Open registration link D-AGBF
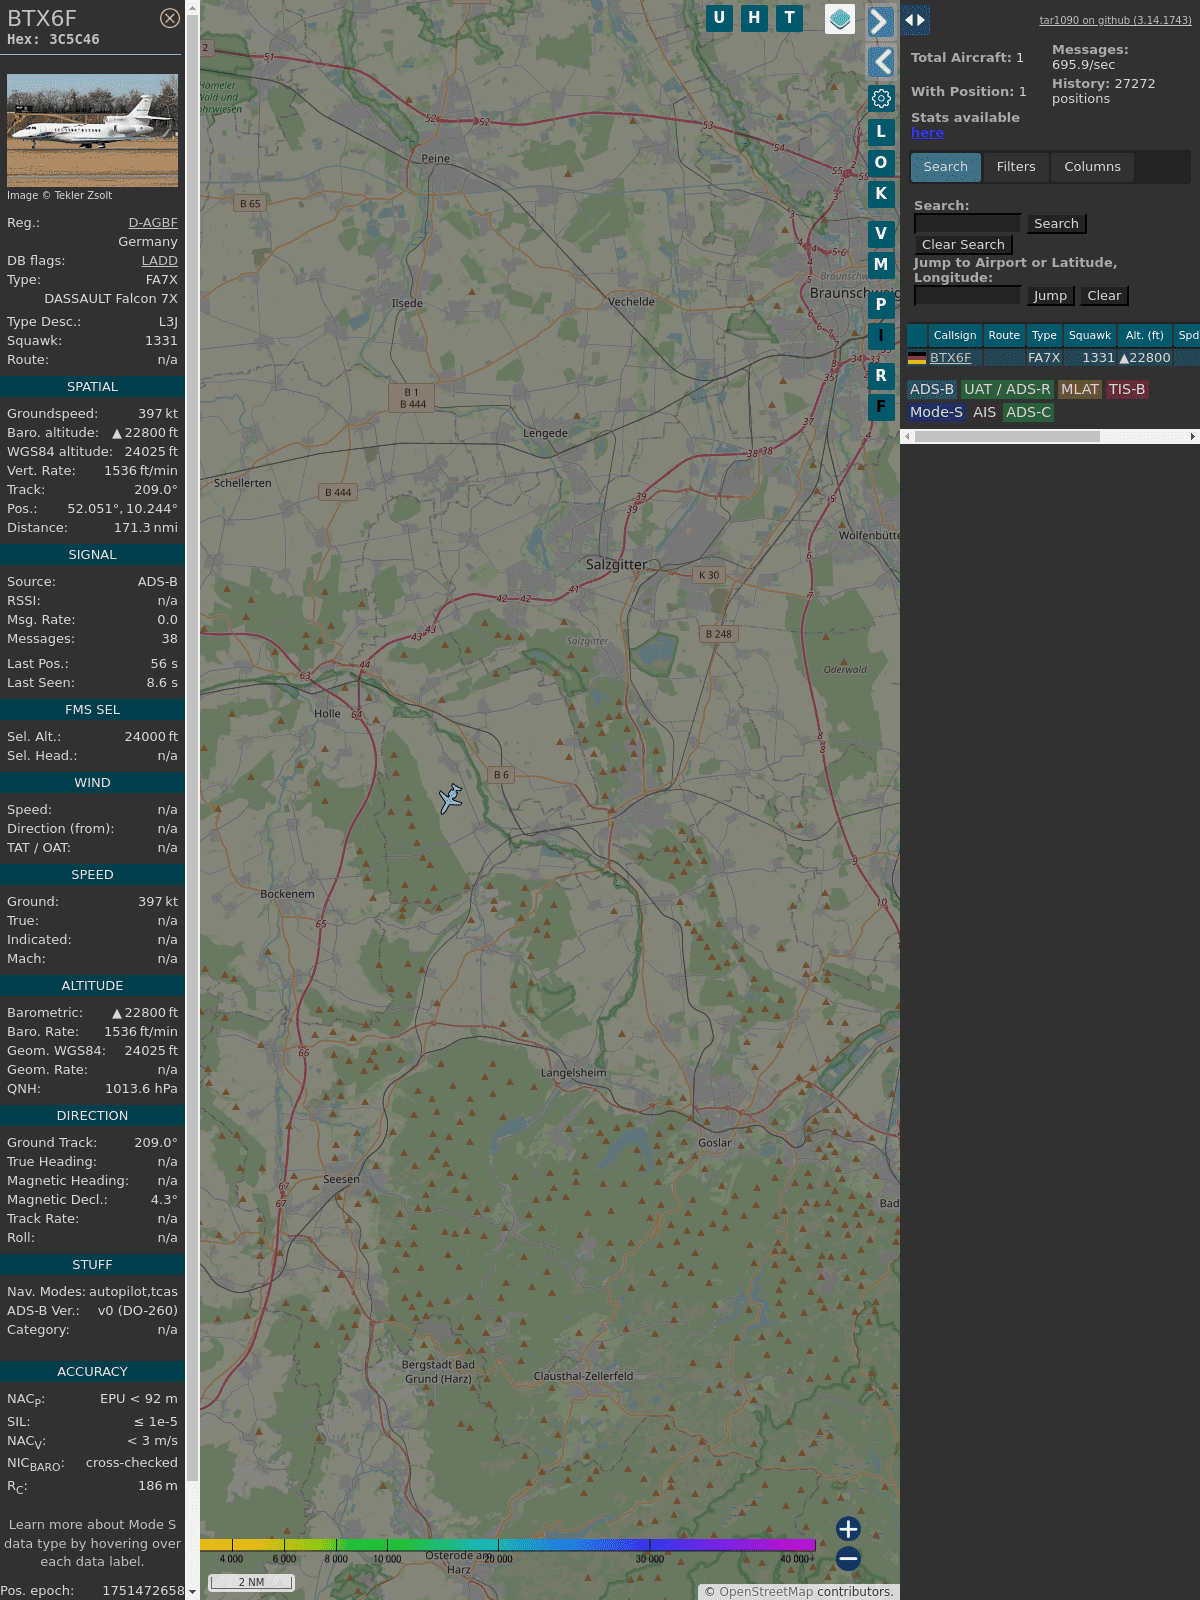Image resolution: width=1200 pixels, height=1600 pixels. (x=153, y=223)
